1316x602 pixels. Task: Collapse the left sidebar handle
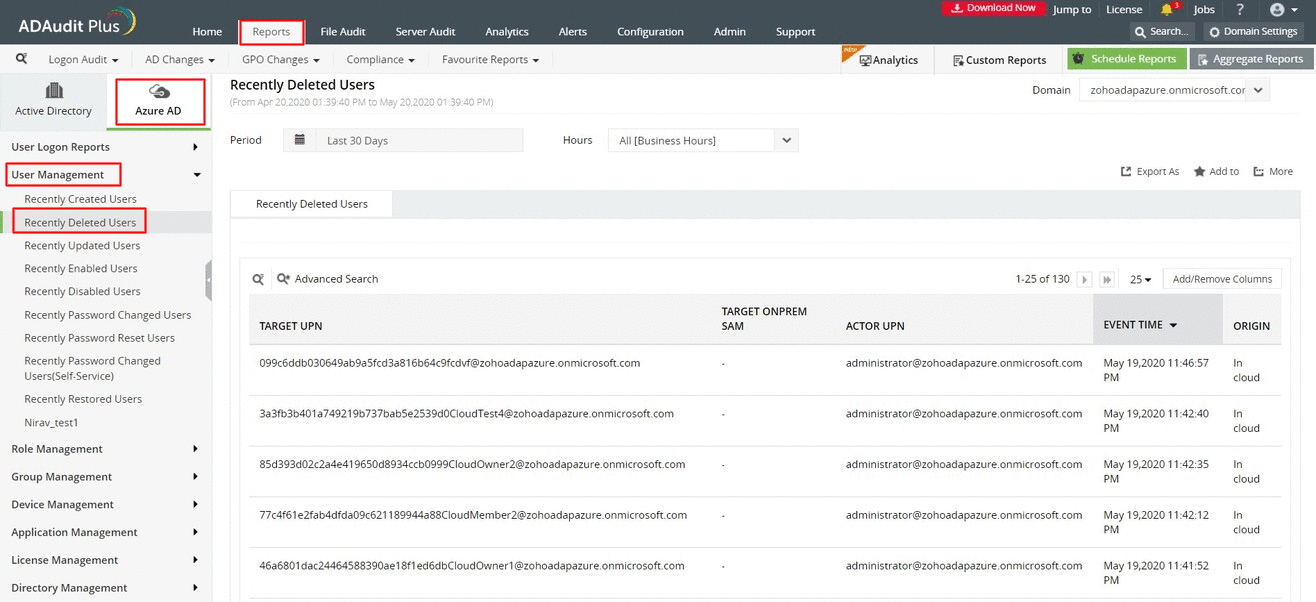point(208,280)
